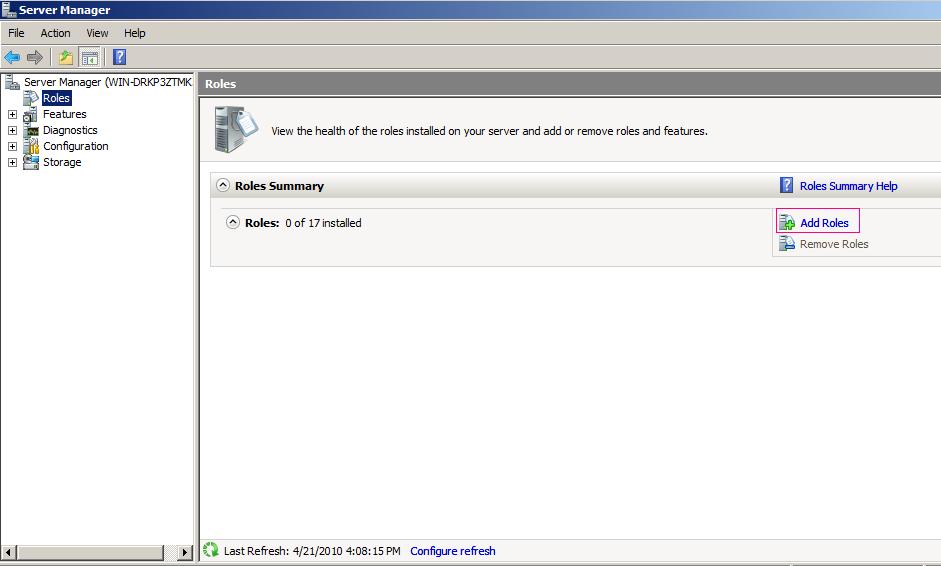This screenshot has height=566, width=941.
Task: Click the Configuration tree node icon
Action: point(31,146)
